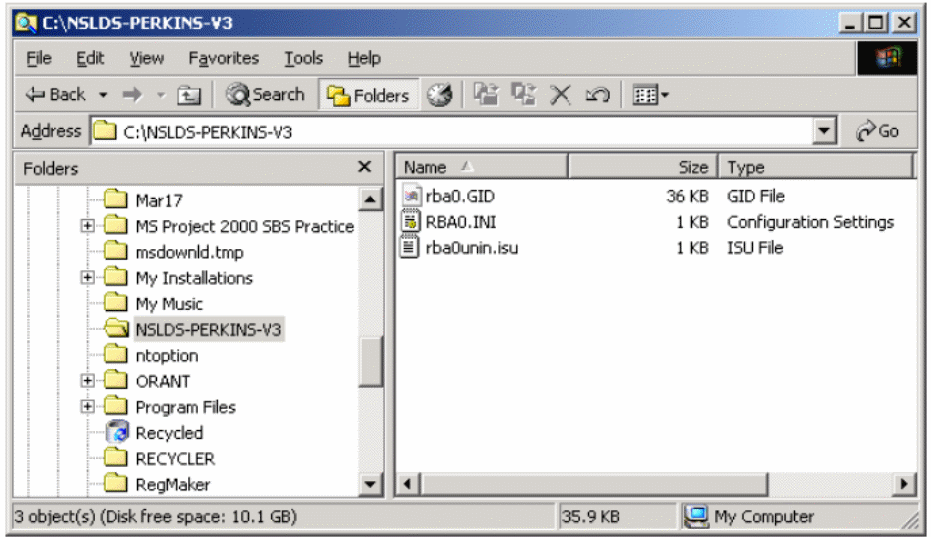Image resolution: width=931 pixels, height=537 pixels.
Task: Expand the MS Project 2000 SBS Practice folder
Action: click(x=87, y=226)
